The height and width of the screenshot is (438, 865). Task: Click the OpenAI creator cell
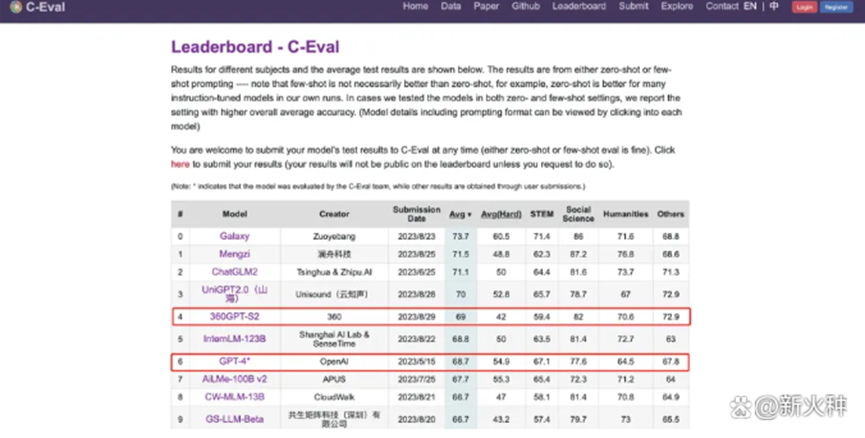tap(334, 362)
